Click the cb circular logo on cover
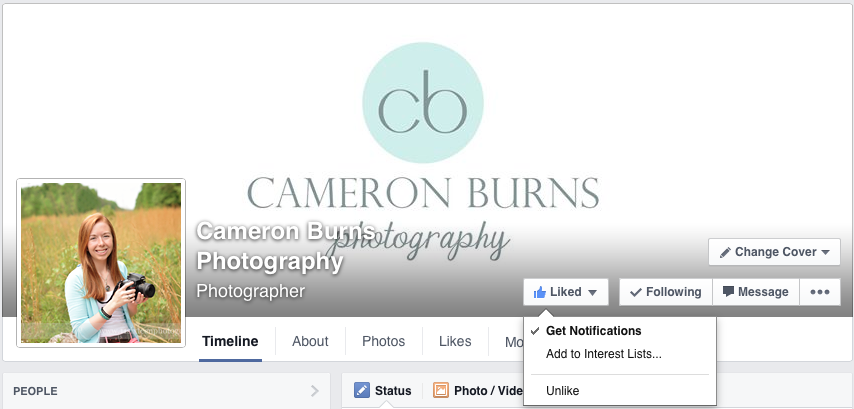Image resolution: width=854 pixels, height=409 pixels. tap(423, 102)
